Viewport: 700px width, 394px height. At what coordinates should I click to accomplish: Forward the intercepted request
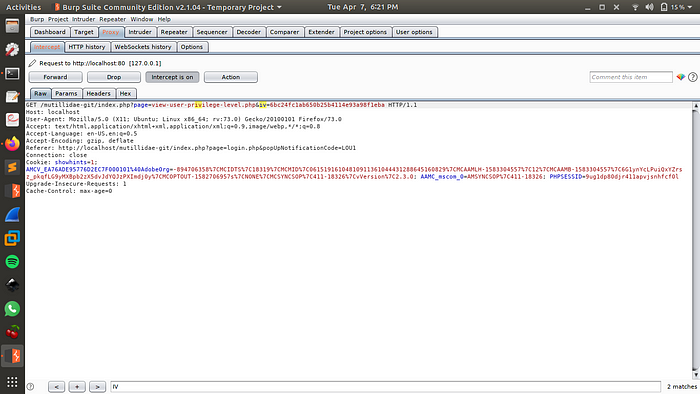pyautogui.click(x=55, y=77)
